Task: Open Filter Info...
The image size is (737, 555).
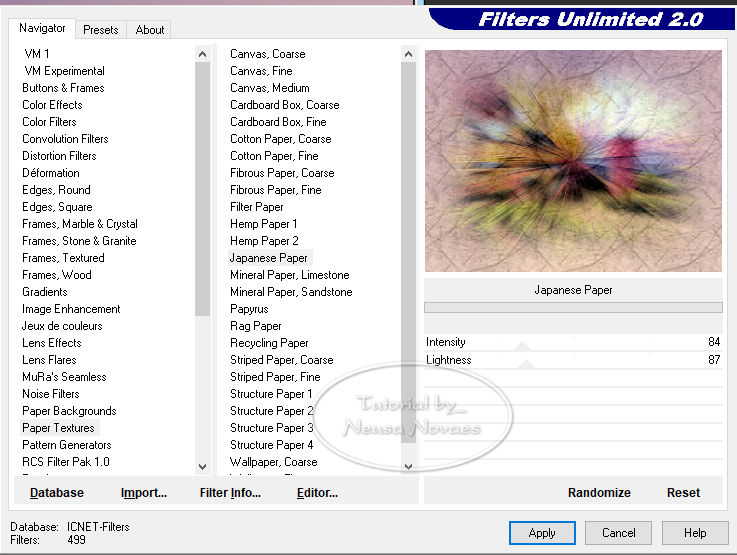Action: (x=230, y=492)
